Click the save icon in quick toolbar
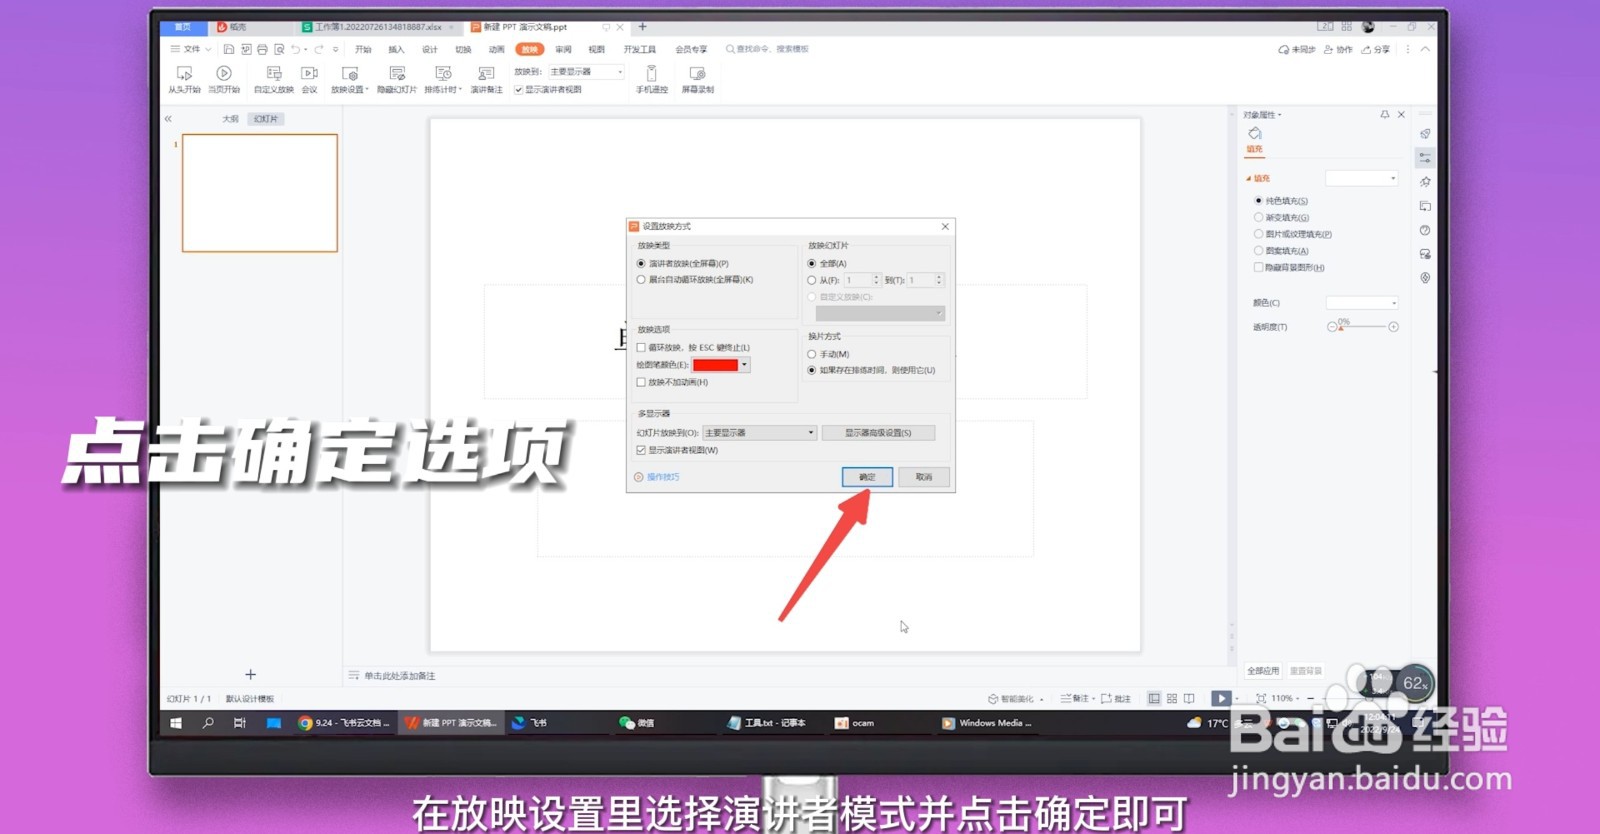This screenshot has height=834, width=1600. (229, 49)
